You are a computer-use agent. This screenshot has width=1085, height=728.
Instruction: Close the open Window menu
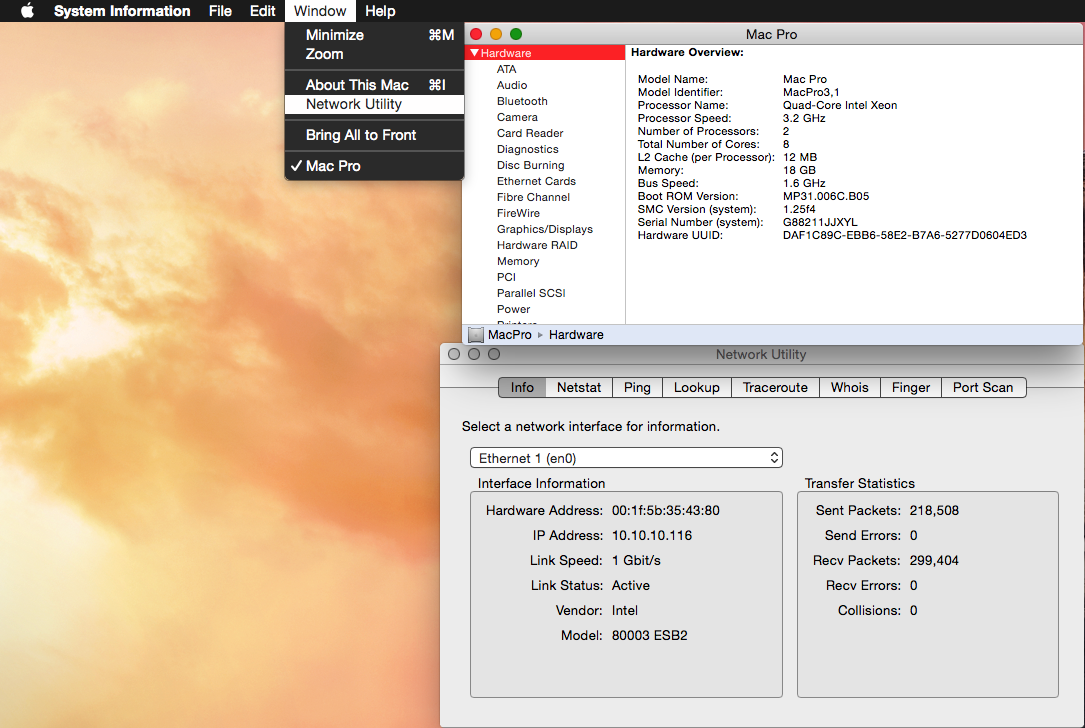(x=320, y=11)
